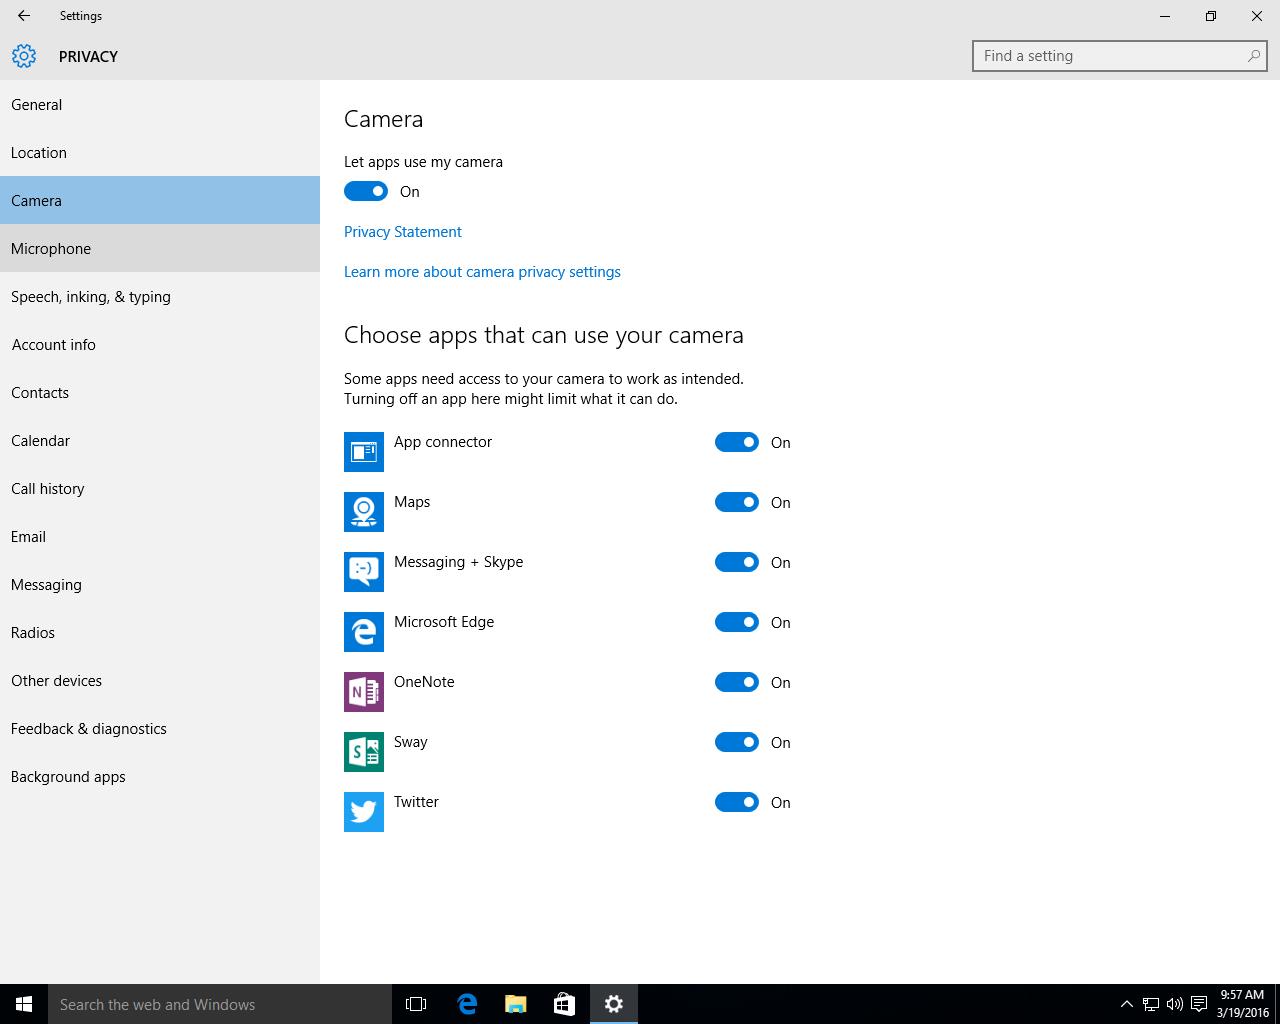
Task: Select Location in the sidebar
Action: coord(160,152)
